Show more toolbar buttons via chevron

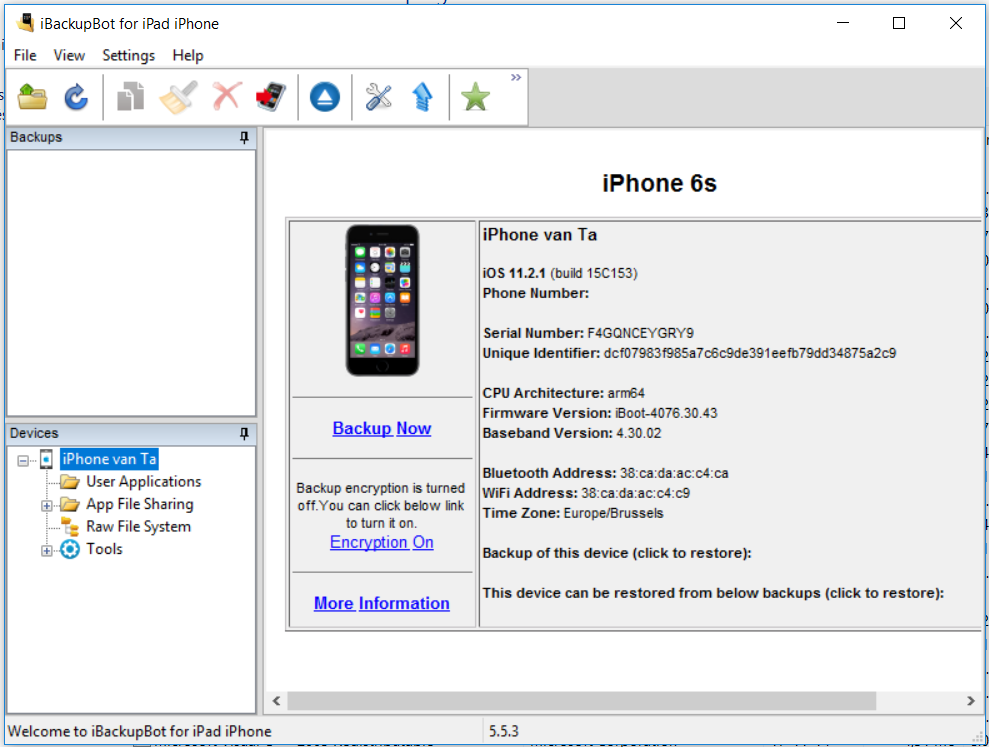coord(516,78)
